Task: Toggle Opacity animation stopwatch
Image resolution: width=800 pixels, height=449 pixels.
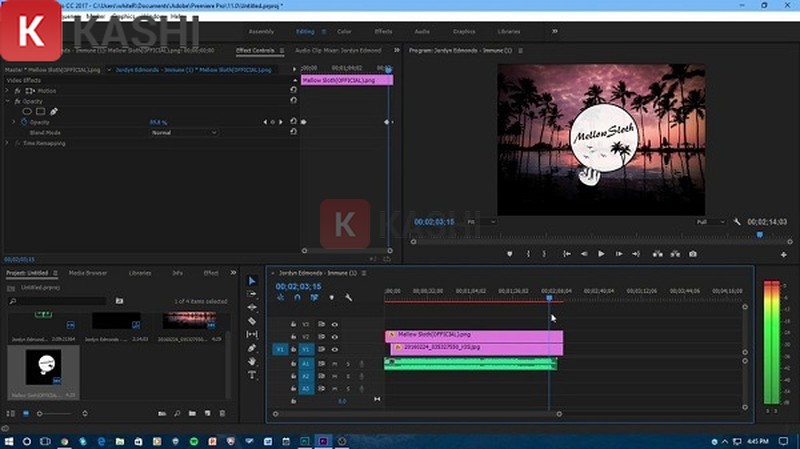Action: [x=24, y=122]
